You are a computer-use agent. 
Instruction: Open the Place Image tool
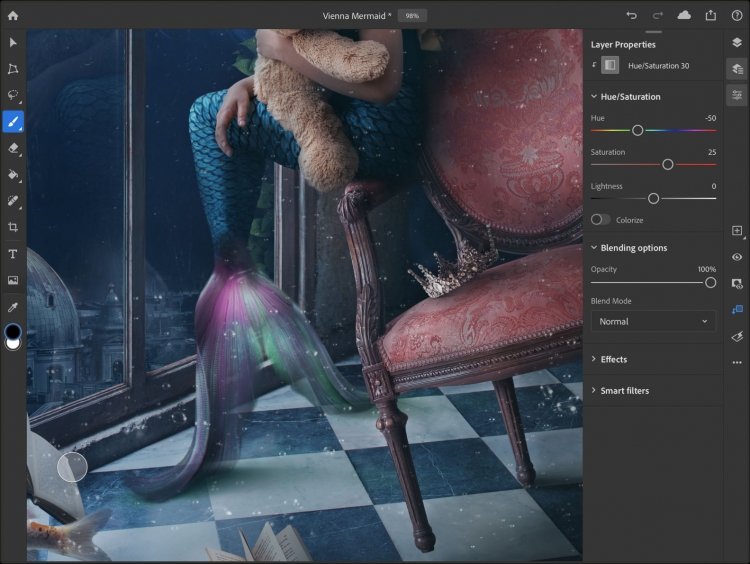[x=13, y=280]
